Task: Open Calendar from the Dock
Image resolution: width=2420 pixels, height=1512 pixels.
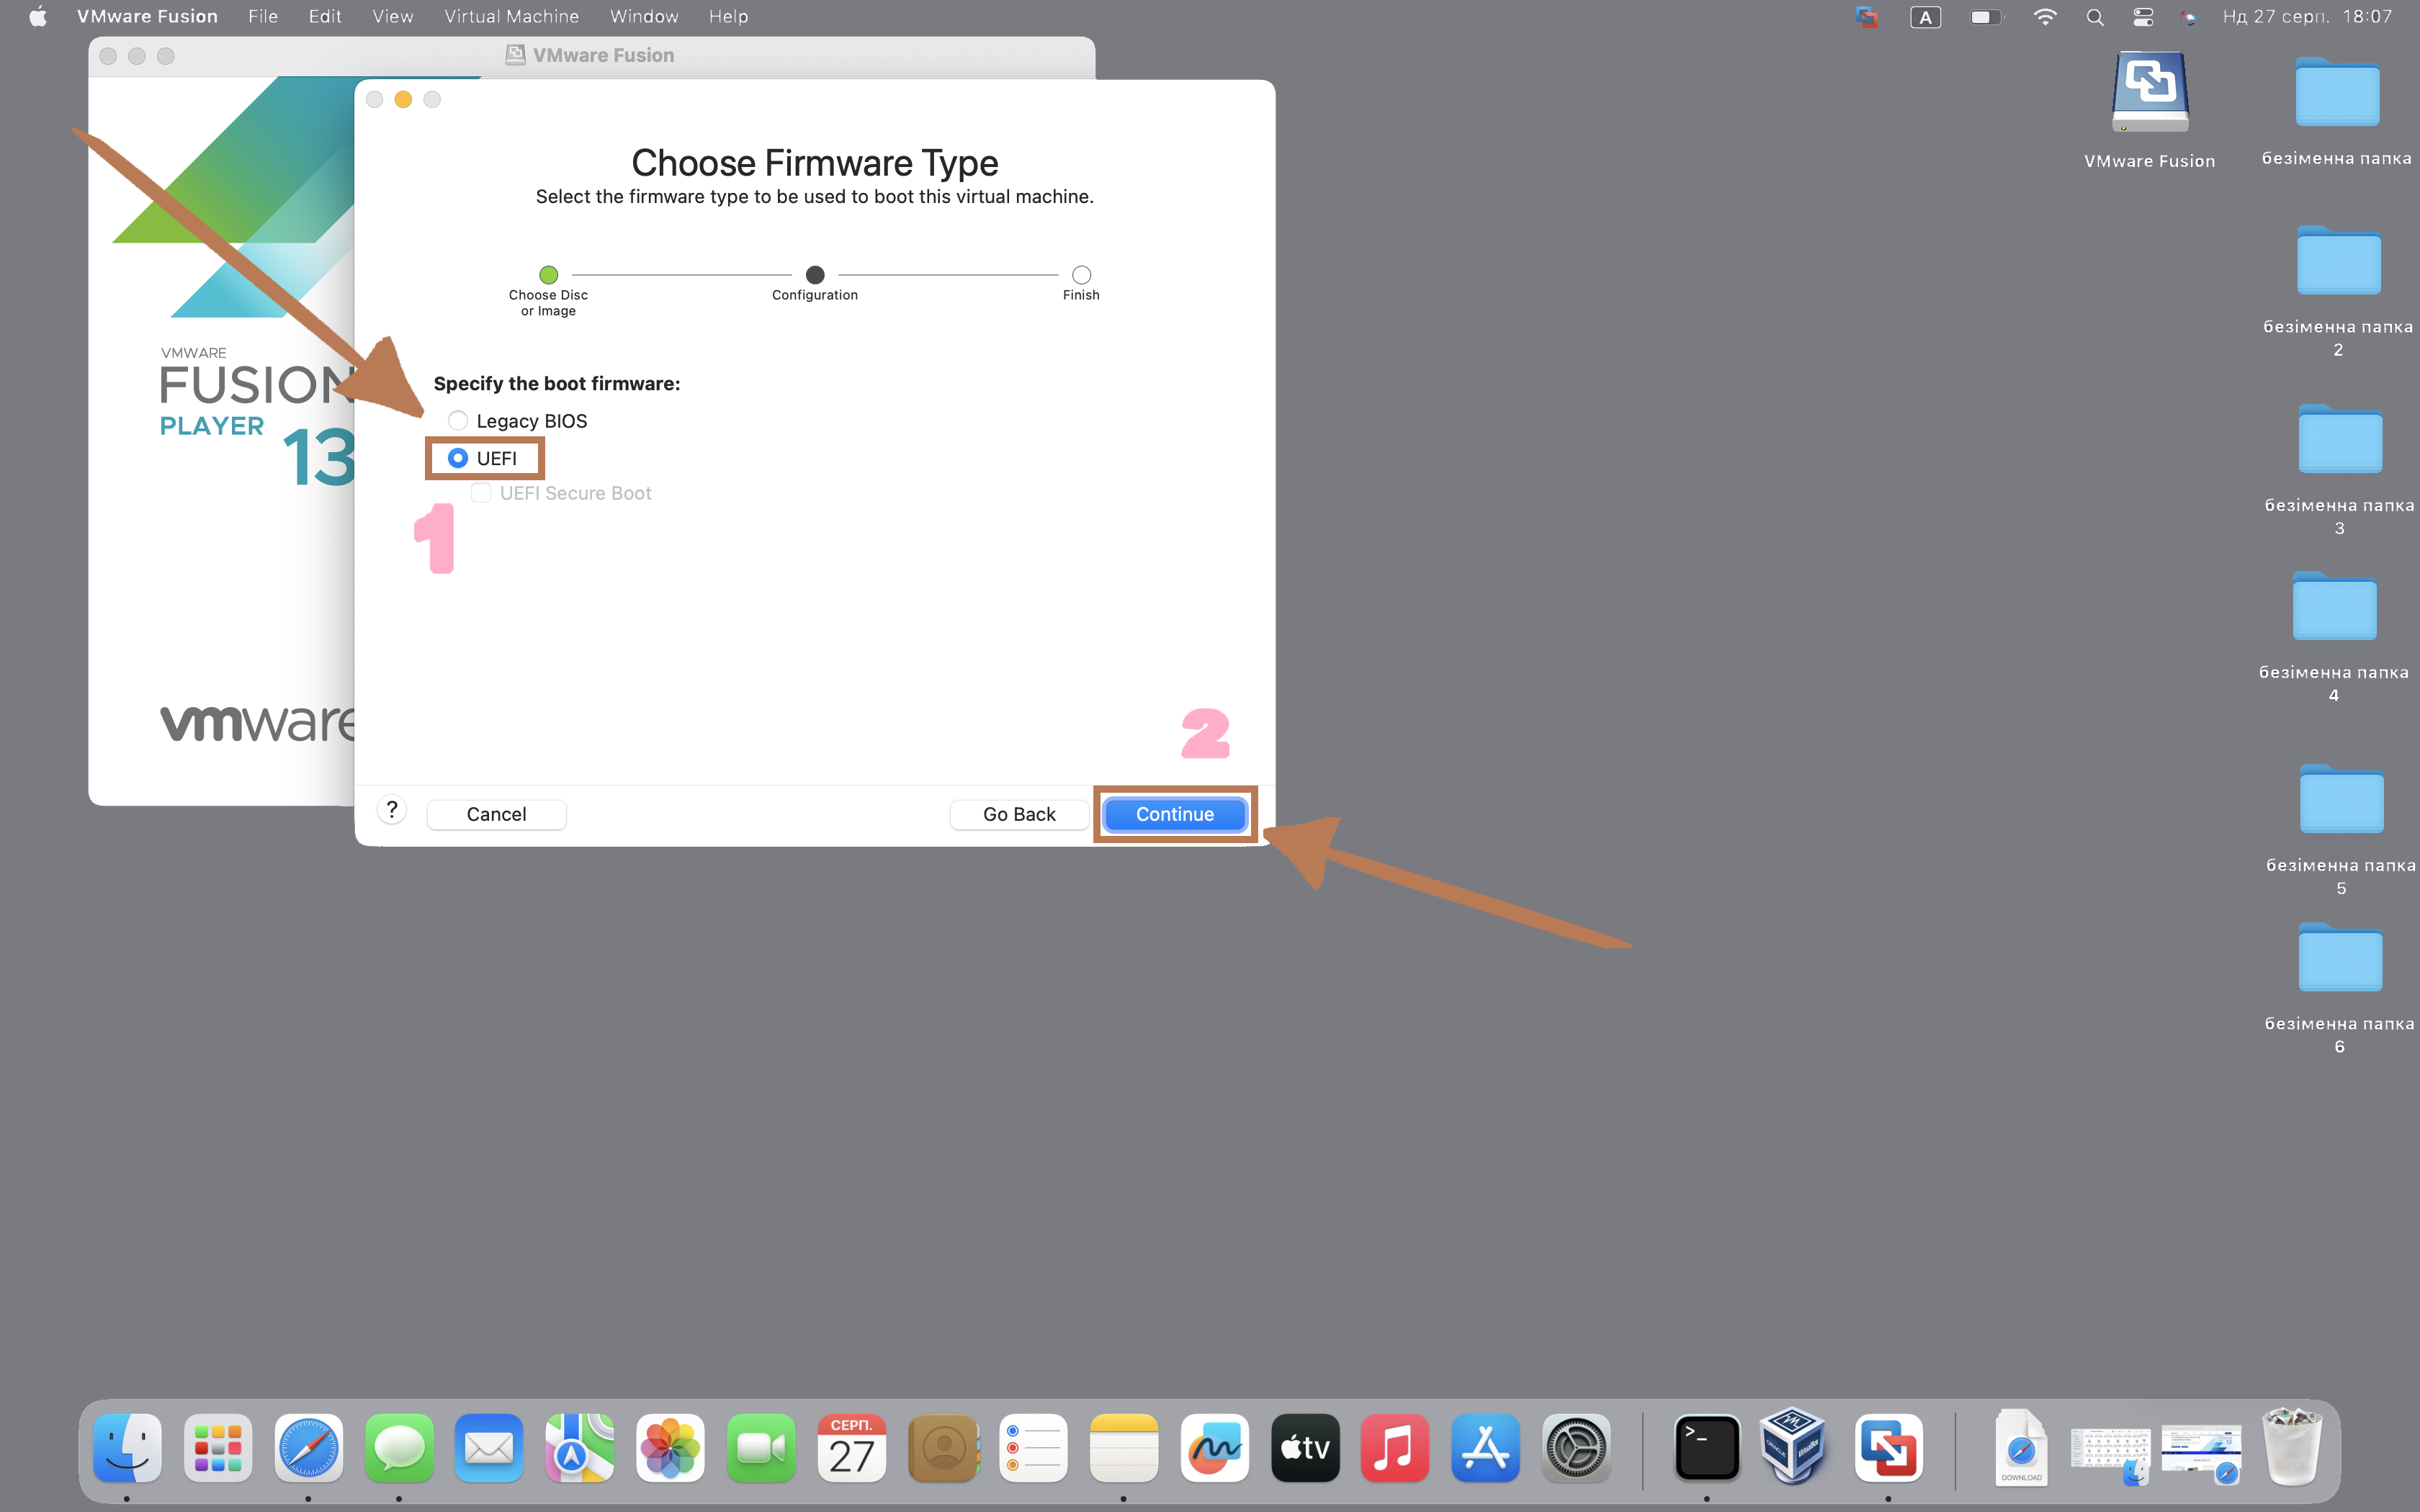Action: pyautogui.click(x=852, y=1447)
